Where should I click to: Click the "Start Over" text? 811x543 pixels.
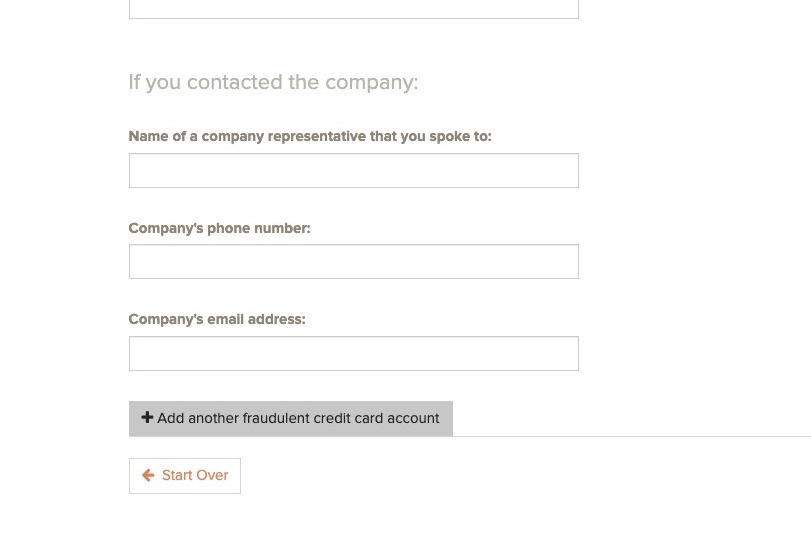coord(195,476)
